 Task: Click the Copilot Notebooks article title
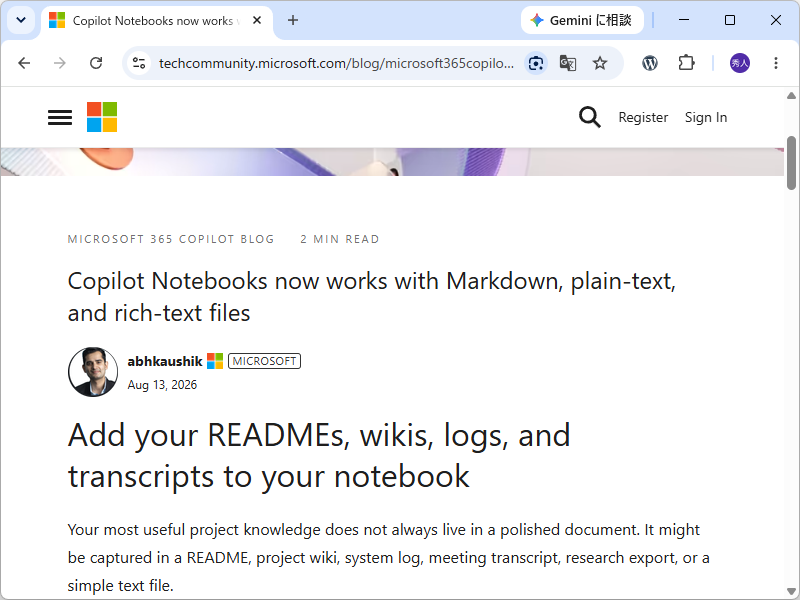[371, 297]
